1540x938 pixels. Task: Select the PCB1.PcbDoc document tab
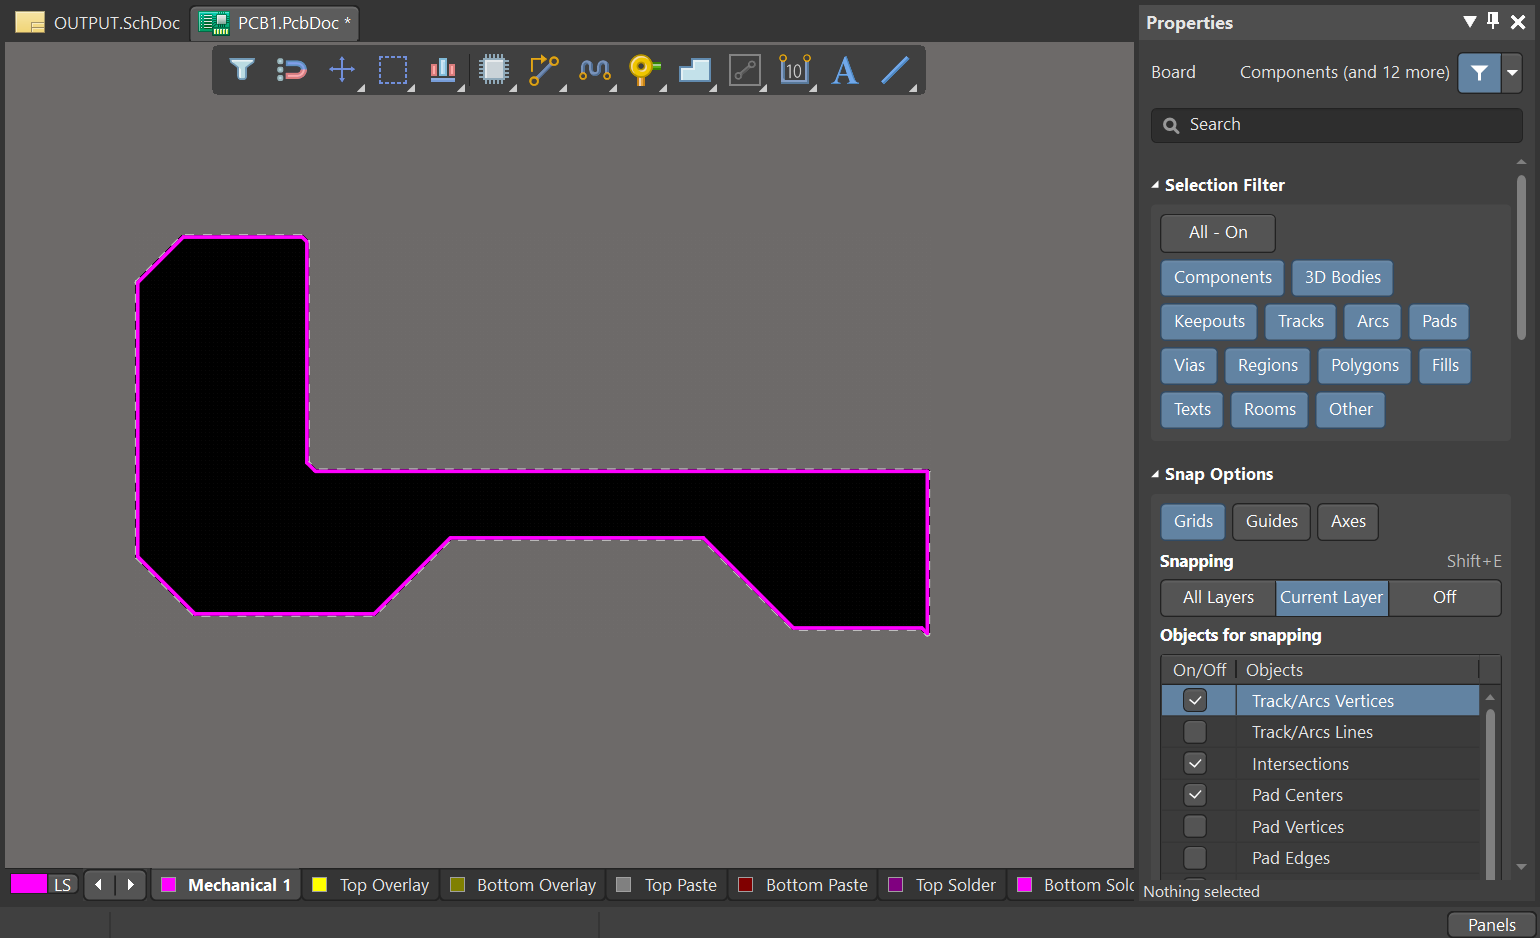click(275, 23)
